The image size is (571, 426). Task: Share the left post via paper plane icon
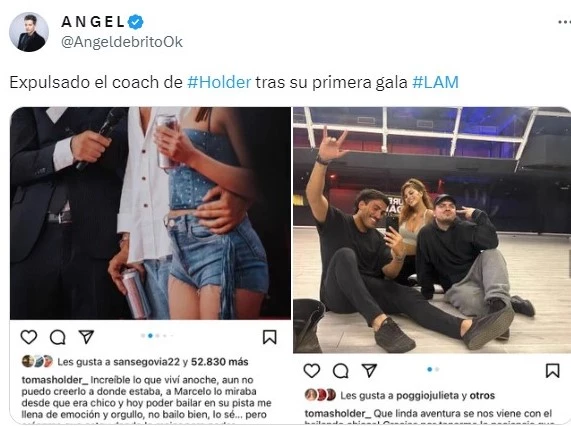tap(86, 337)
